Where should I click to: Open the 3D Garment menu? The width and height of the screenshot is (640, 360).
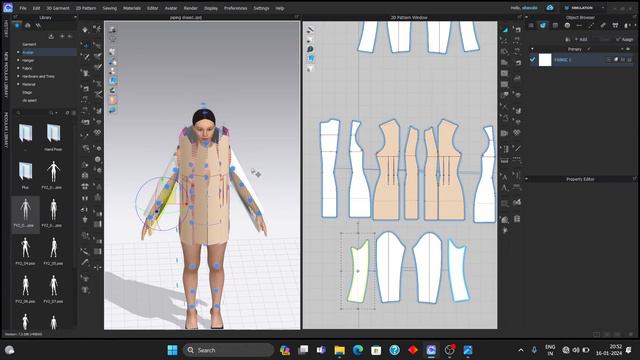58,8
